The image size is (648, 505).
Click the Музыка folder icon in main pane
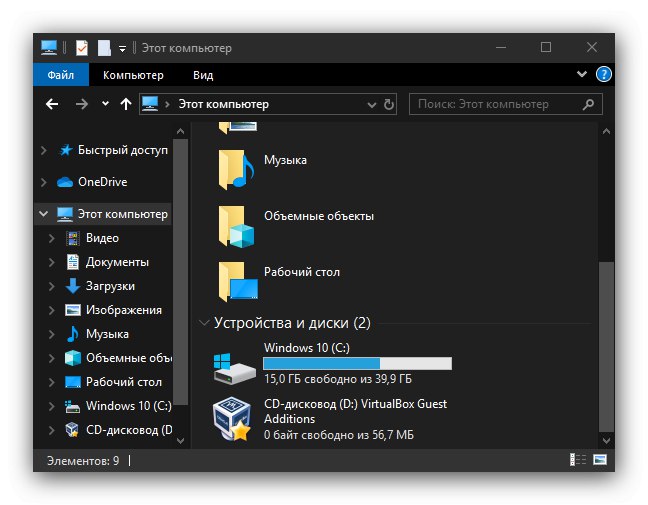(236, 170)
